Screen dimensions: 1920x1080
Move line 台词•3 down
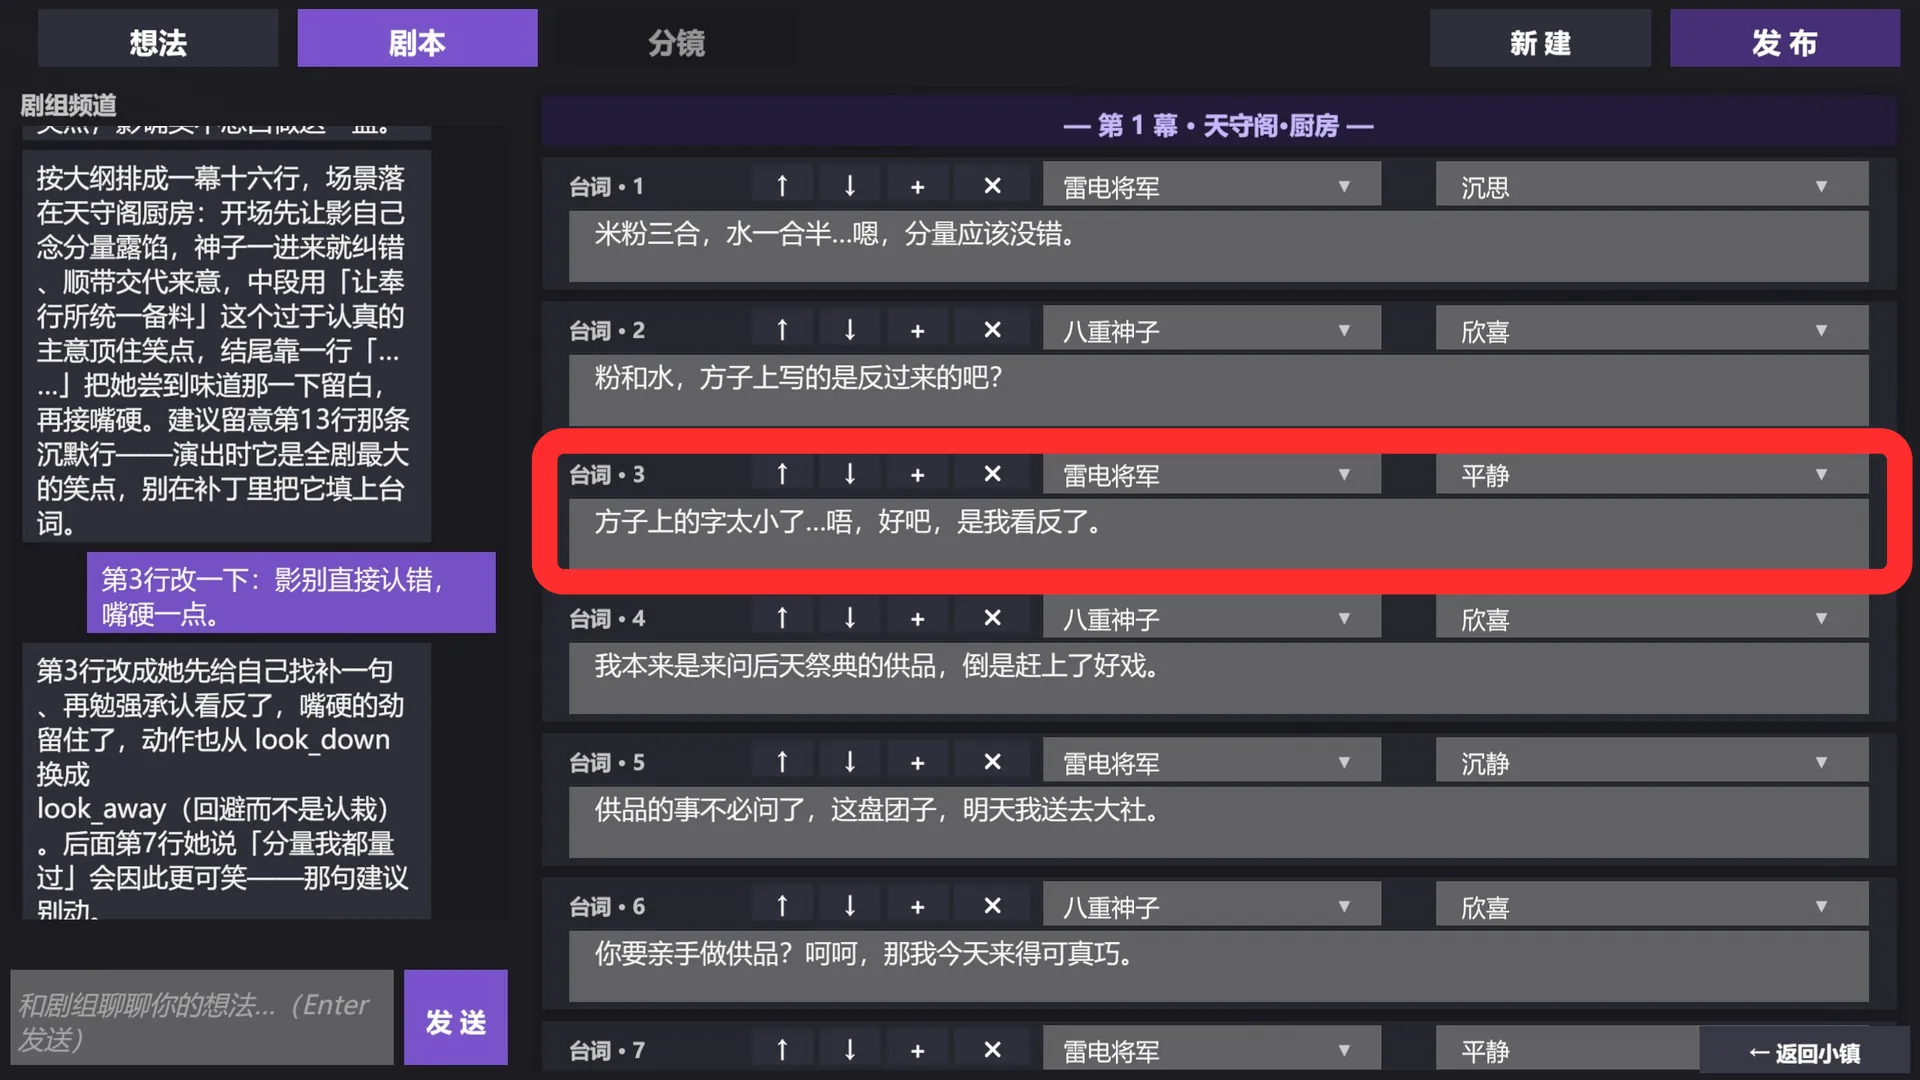pos(849,474)
